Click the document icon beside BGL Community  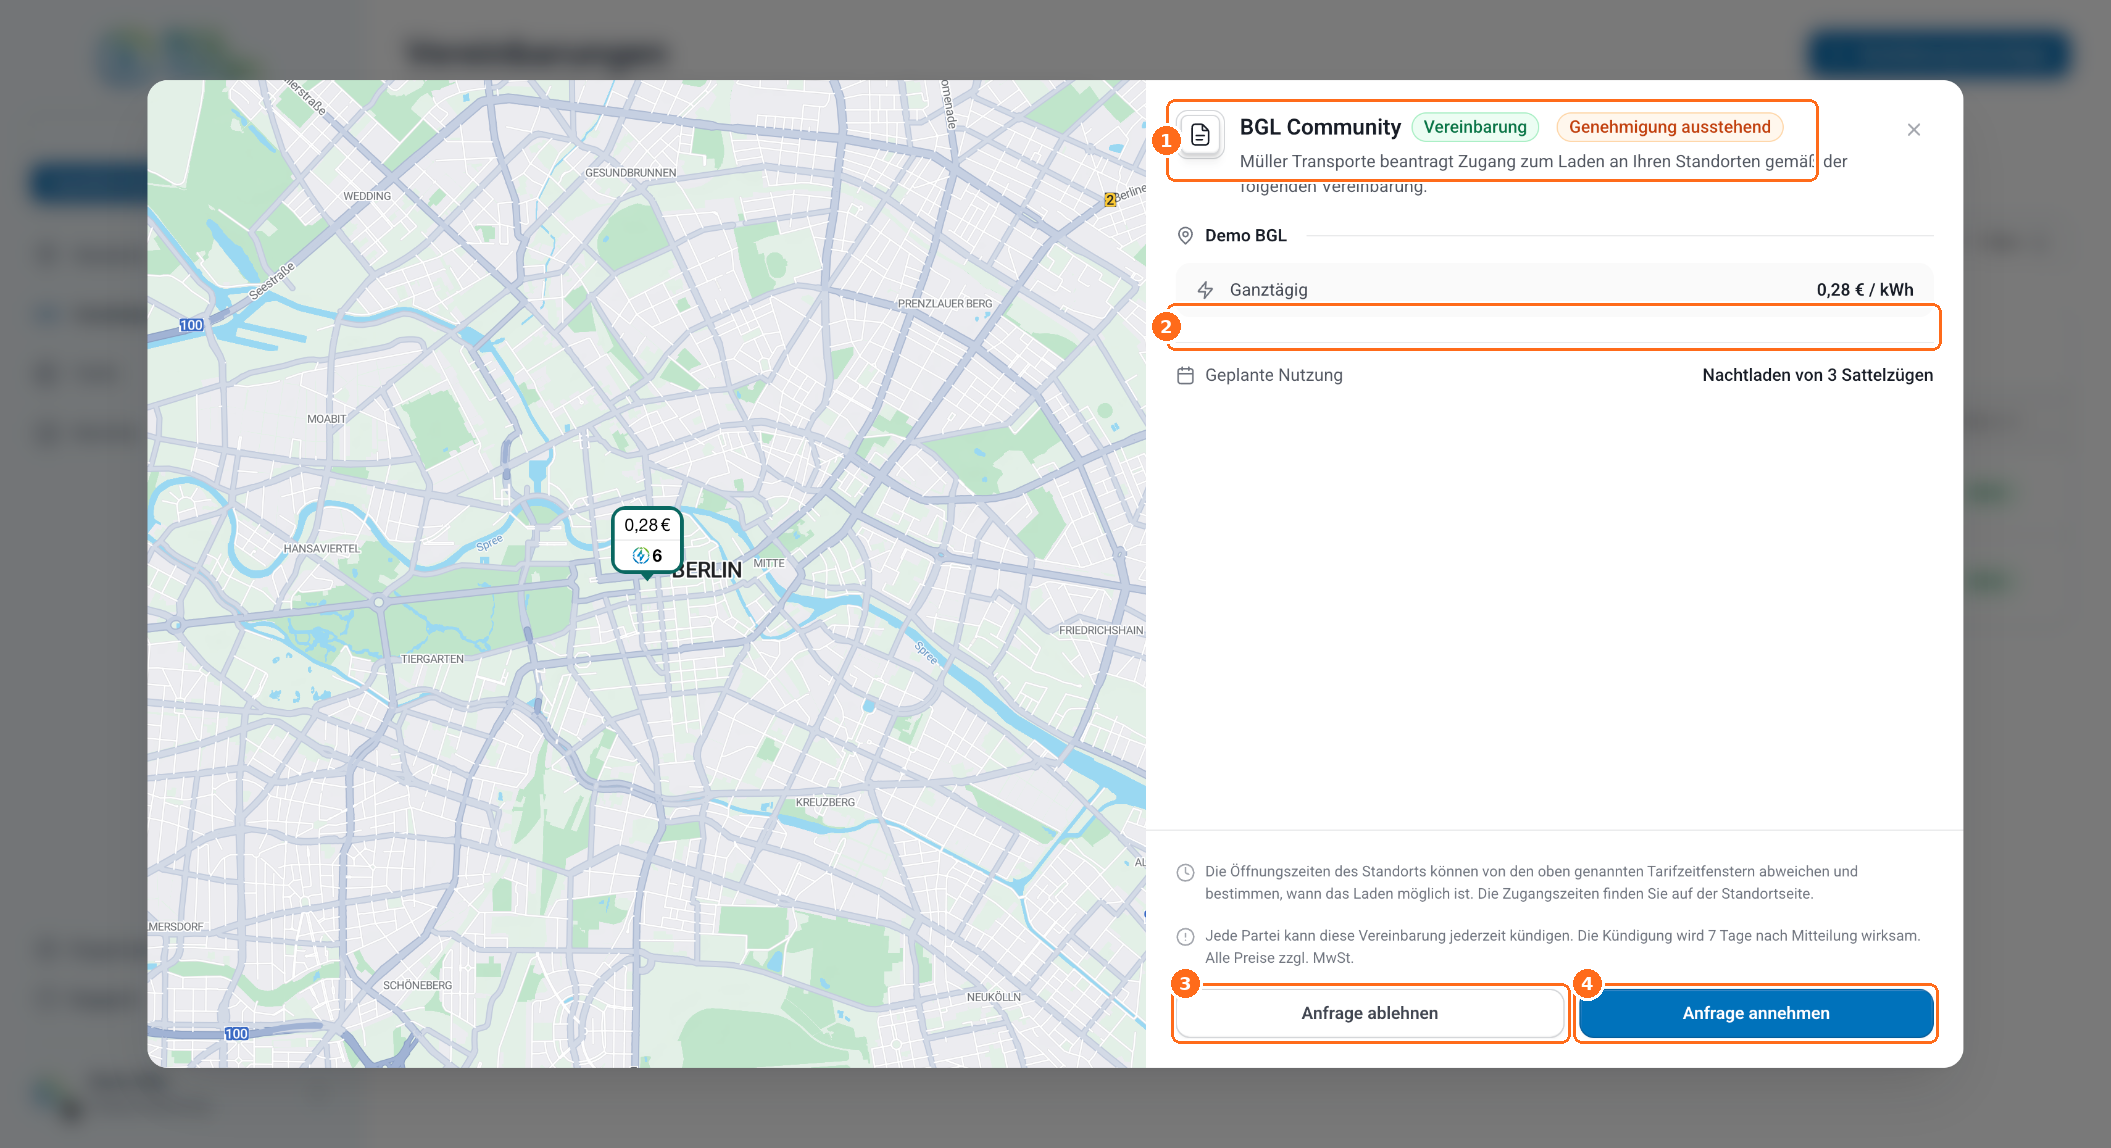coord(1200,135)
